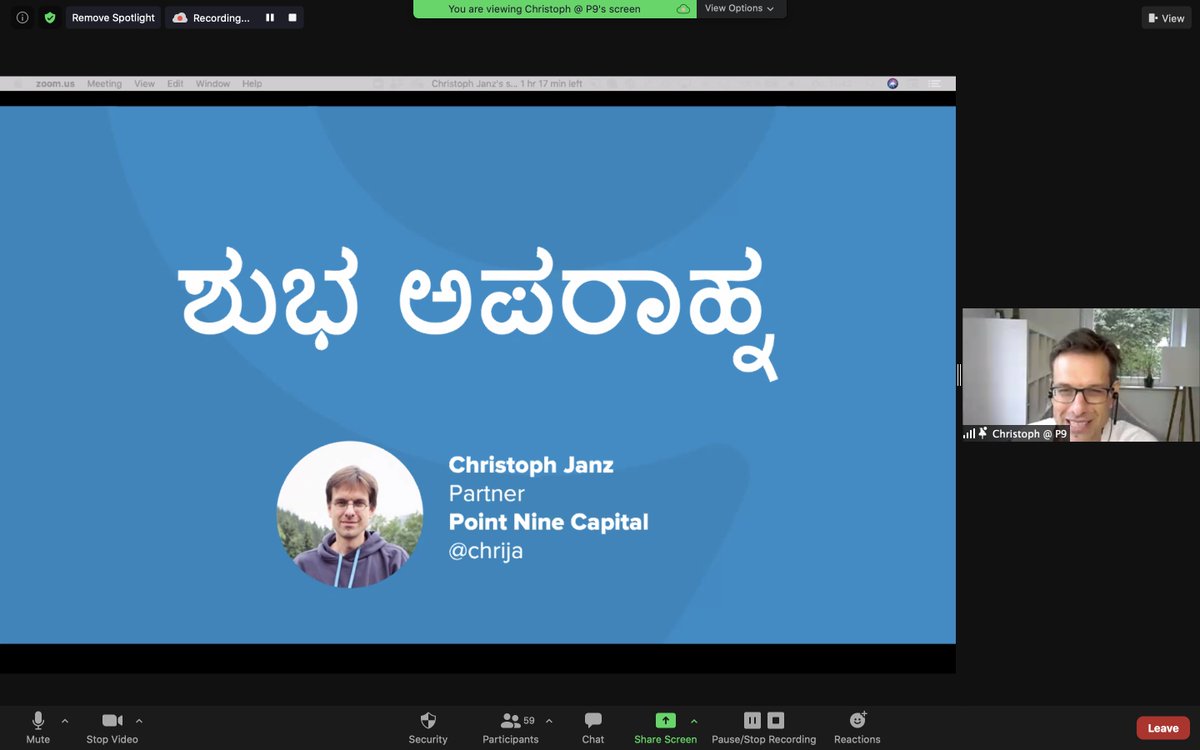Open Help menu in shared screen

252,84
